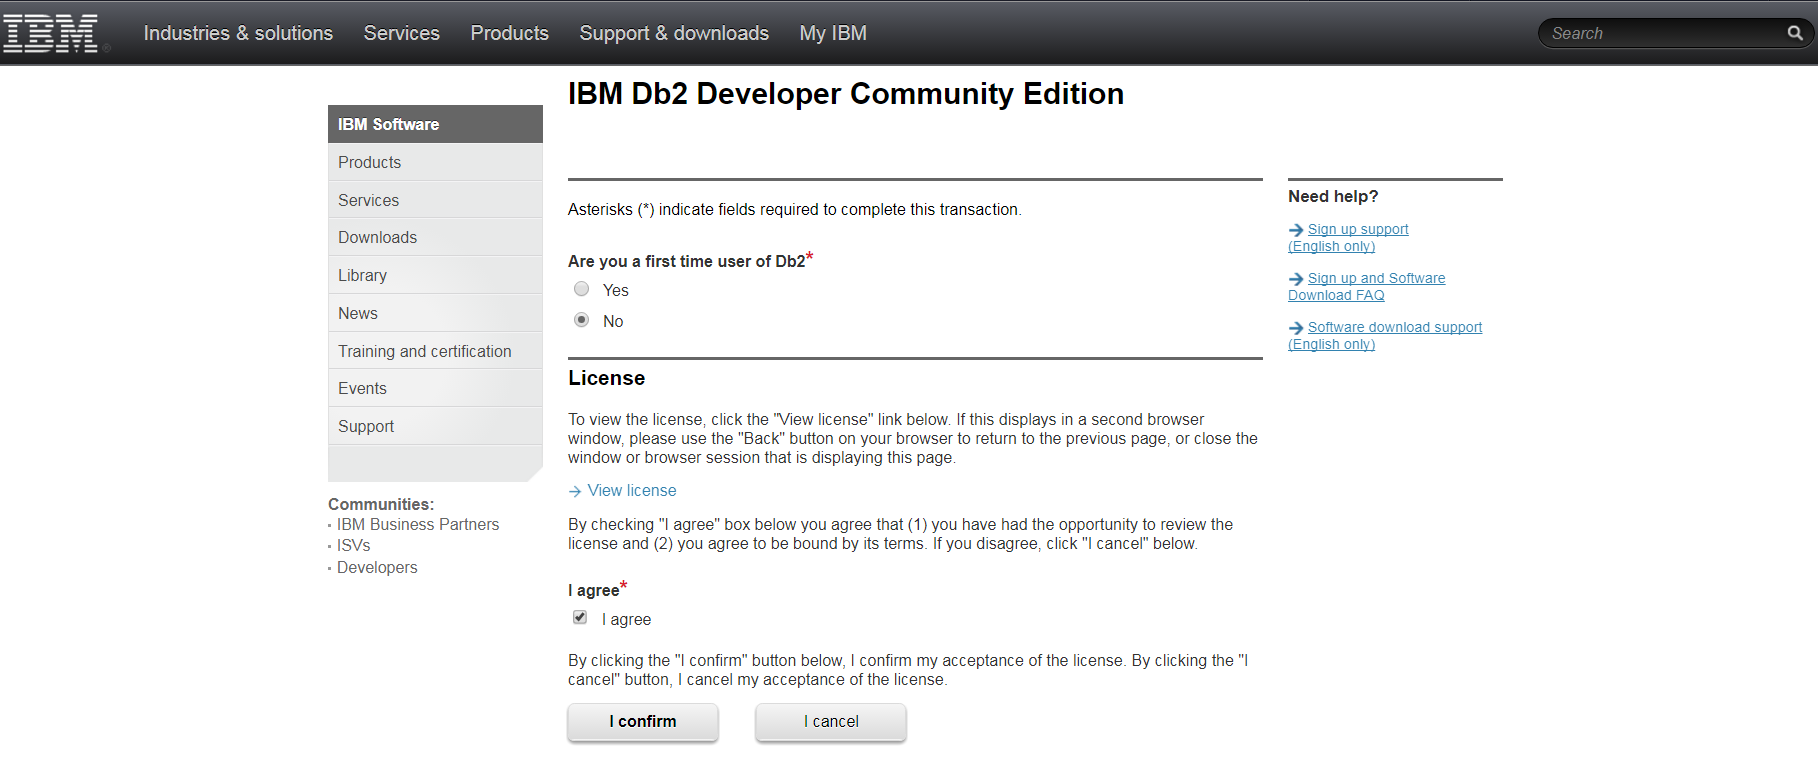The height and width of the screenshot is (762, 1818).
Task: Click the search magnifier icon
Action: pyautogui.click(x=1795, y=33)
